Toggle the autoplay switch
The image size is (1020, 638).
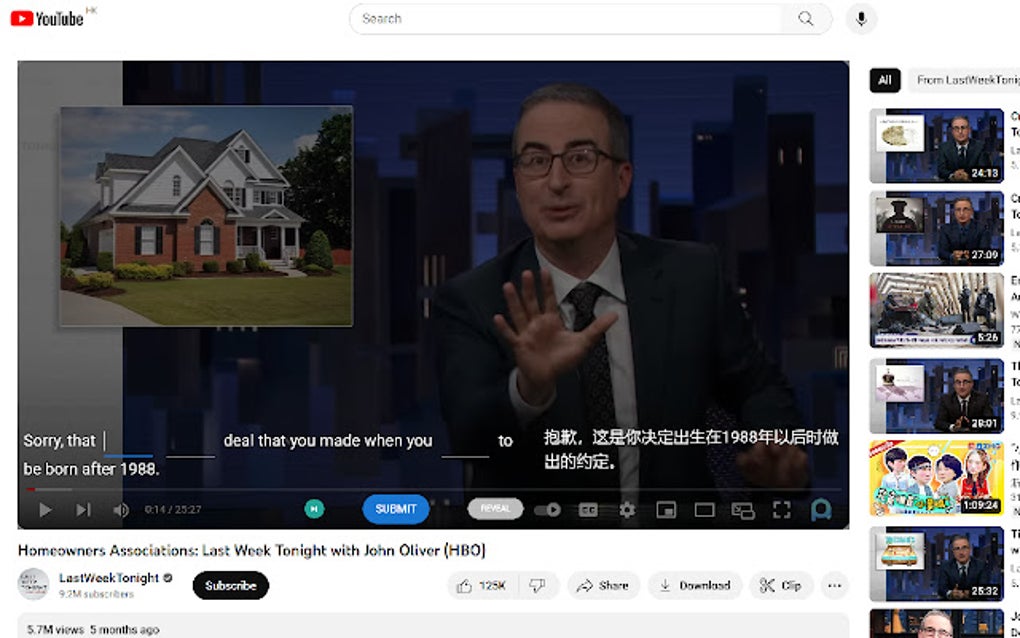tap(548, 510)
